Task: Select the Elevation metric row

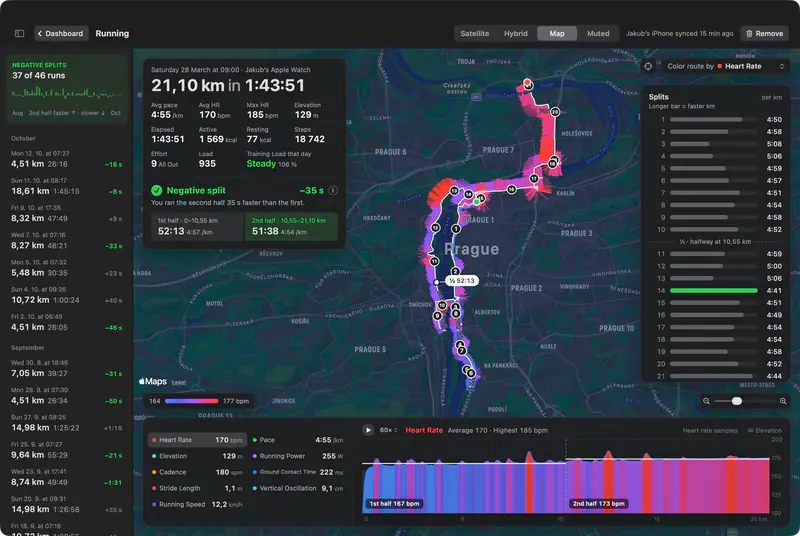Action: point(198,456)
